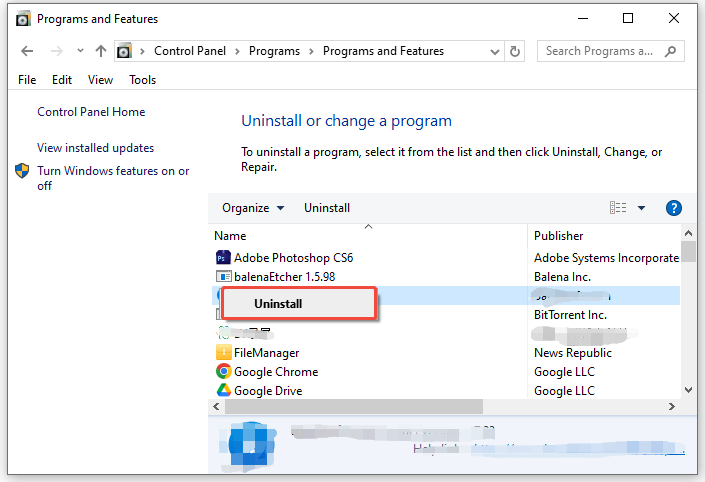This screenshot has width=705, height=482.
Task: Go back with the back arrow
Action: 27,51
